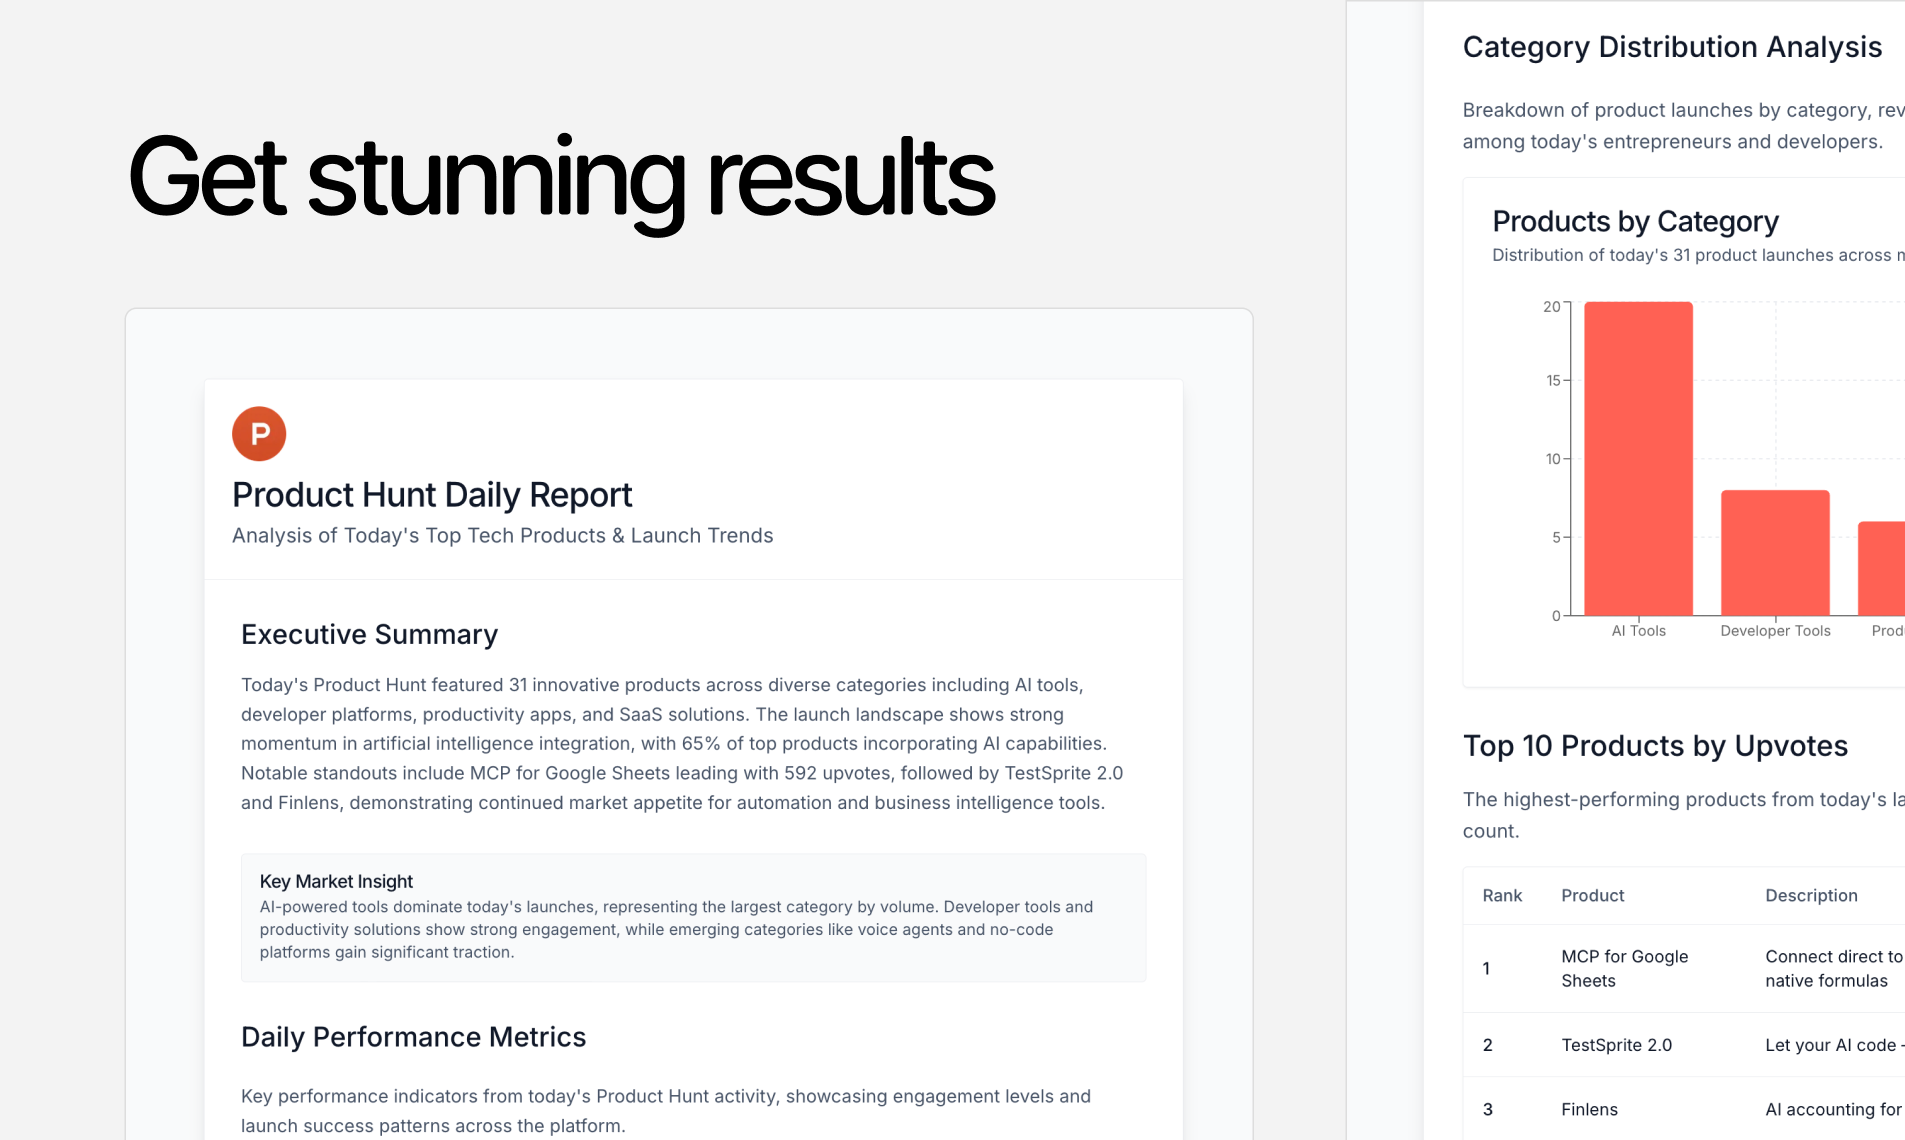The image size is (1905, 1140).
Task: Click the 'Let your AI code' description cell
Action: [1834, 1045]
